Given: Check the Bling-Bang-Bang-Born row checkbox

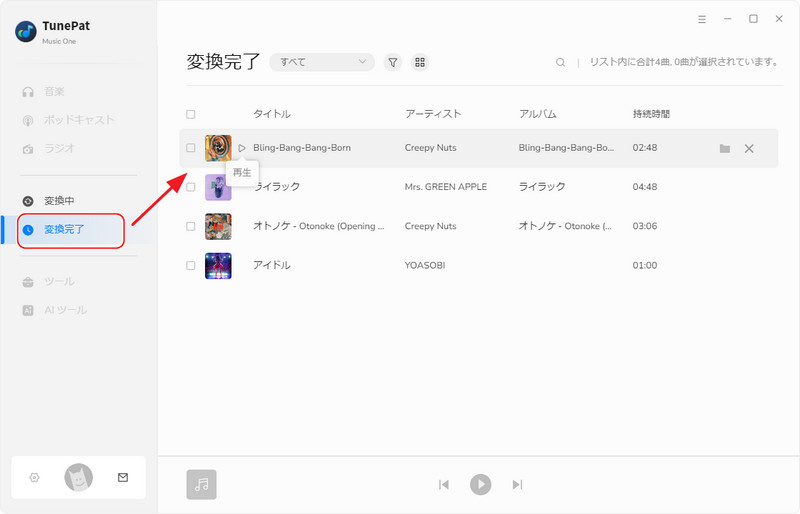Looking at the screenshot, I should (191, 148).
